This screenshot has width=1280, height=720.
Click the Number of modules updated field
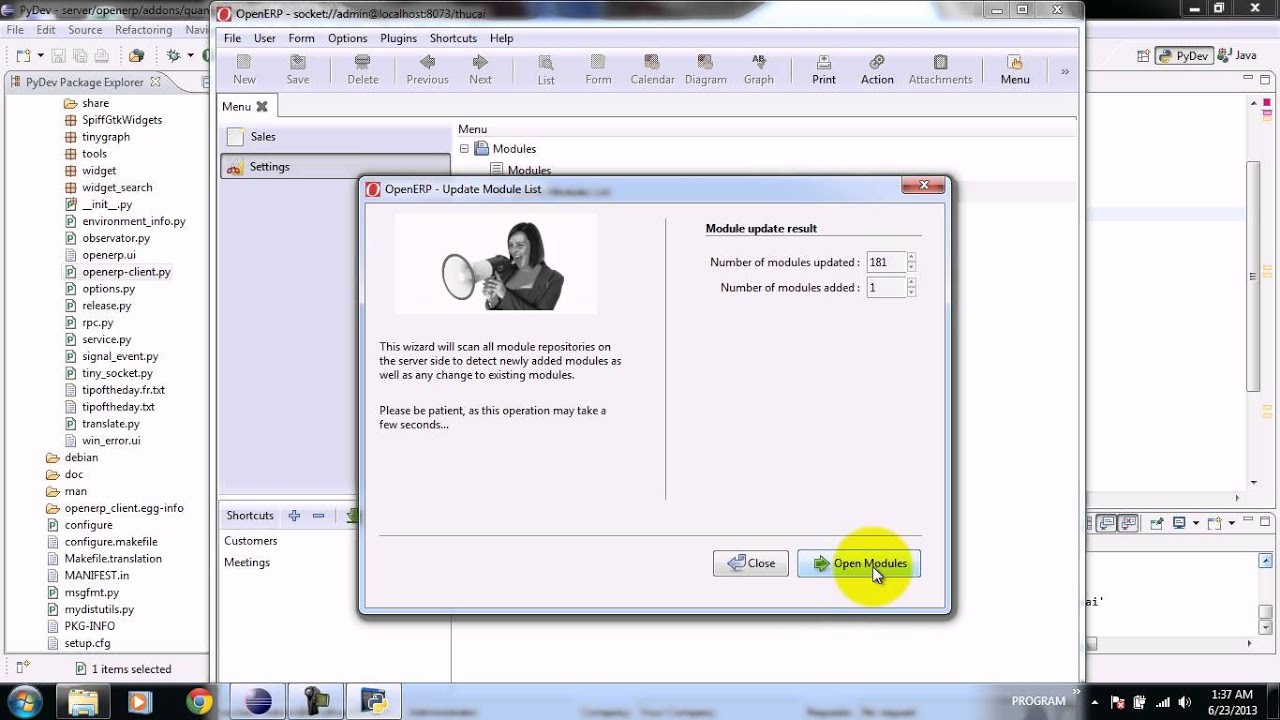coord(886,262)
